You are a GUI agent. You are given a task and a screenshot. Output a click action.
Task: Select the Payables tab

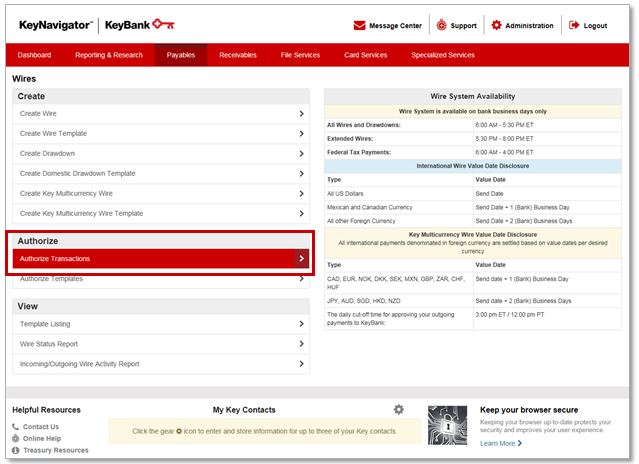click(x=181, y=55)
